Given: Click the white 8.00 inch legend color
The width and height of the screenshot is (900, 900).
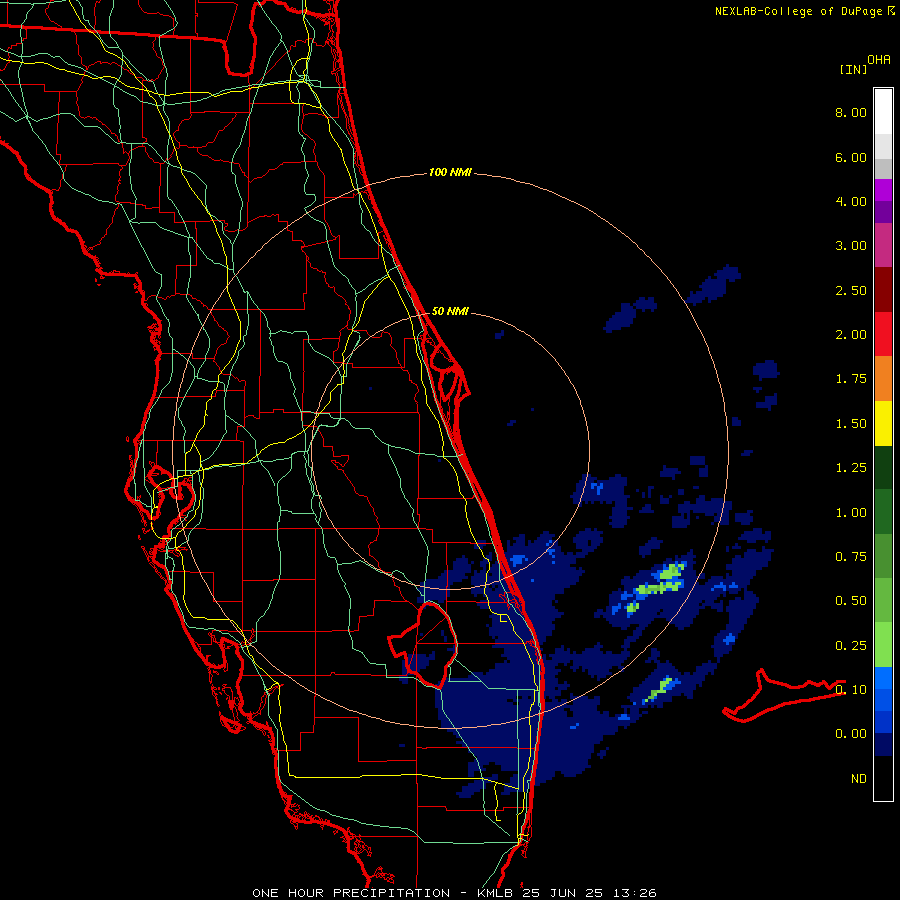Looking at the screenshot, I should (x=883, y=112).
